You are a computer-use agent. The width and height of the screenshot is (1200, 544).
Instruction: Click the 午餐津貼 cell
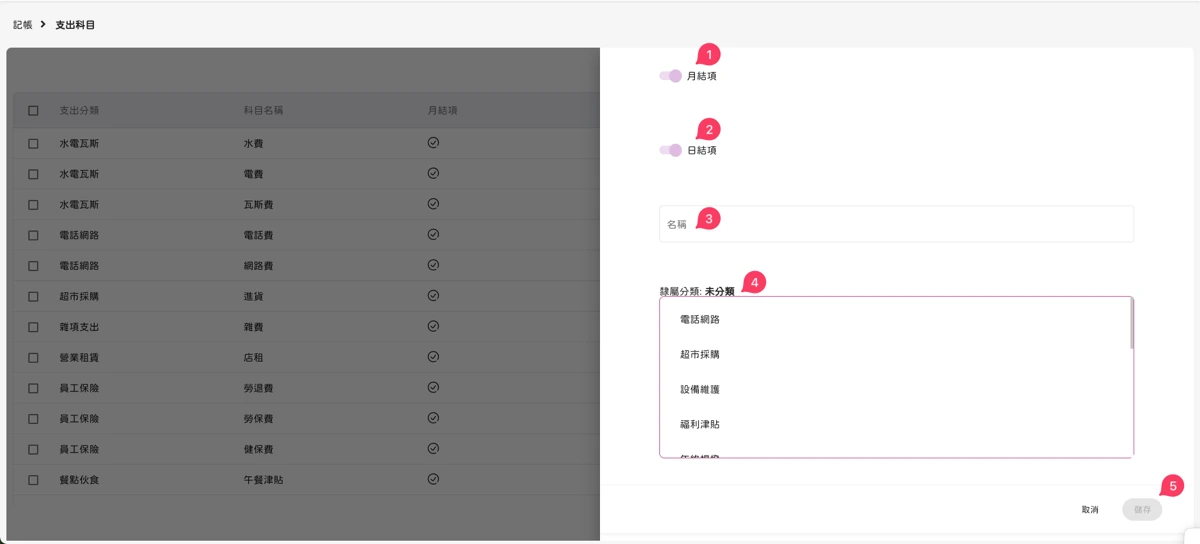pos(264,480)
